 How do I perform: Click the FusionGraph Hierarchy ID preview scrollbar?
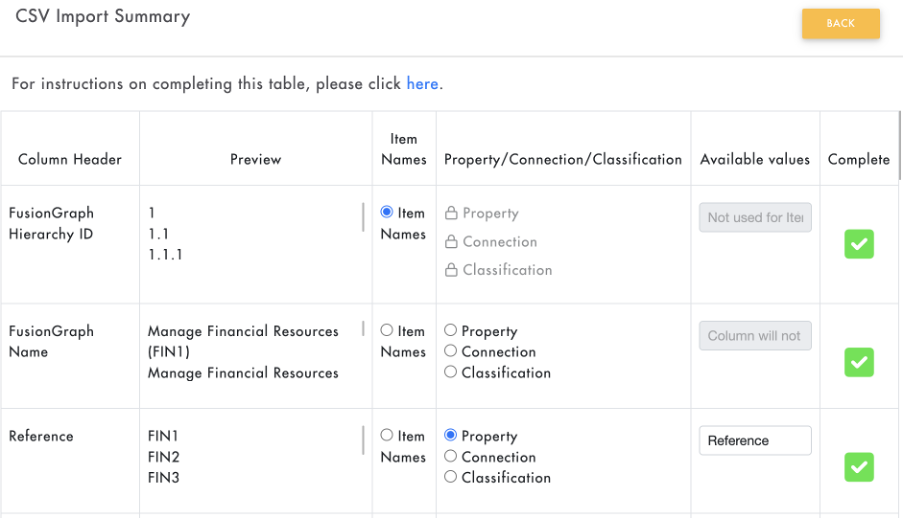[x=363, y=217]
